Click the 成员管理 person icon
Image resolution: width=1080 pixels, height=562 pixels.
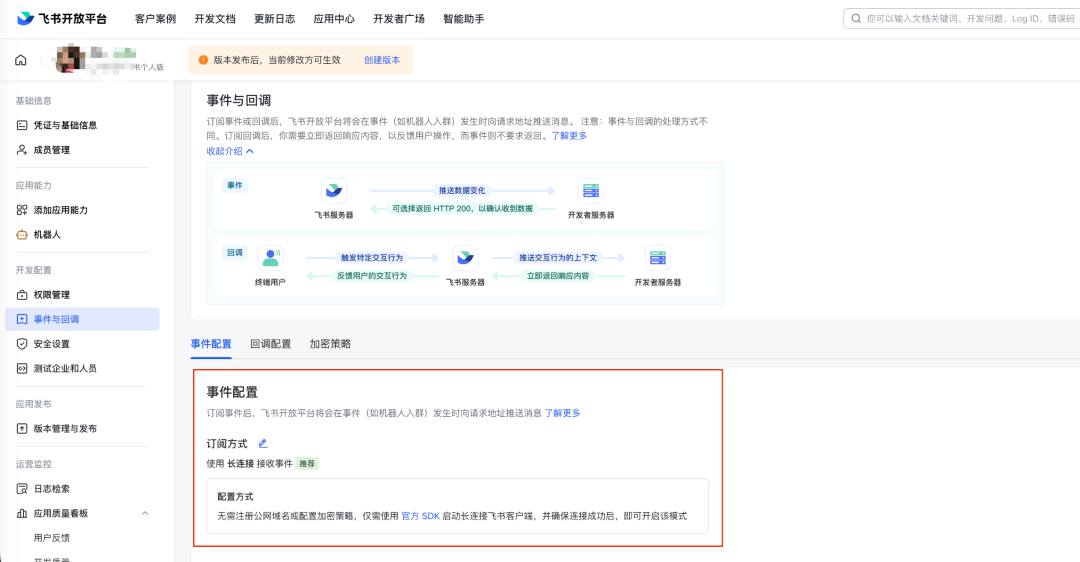tap(22, 149)
